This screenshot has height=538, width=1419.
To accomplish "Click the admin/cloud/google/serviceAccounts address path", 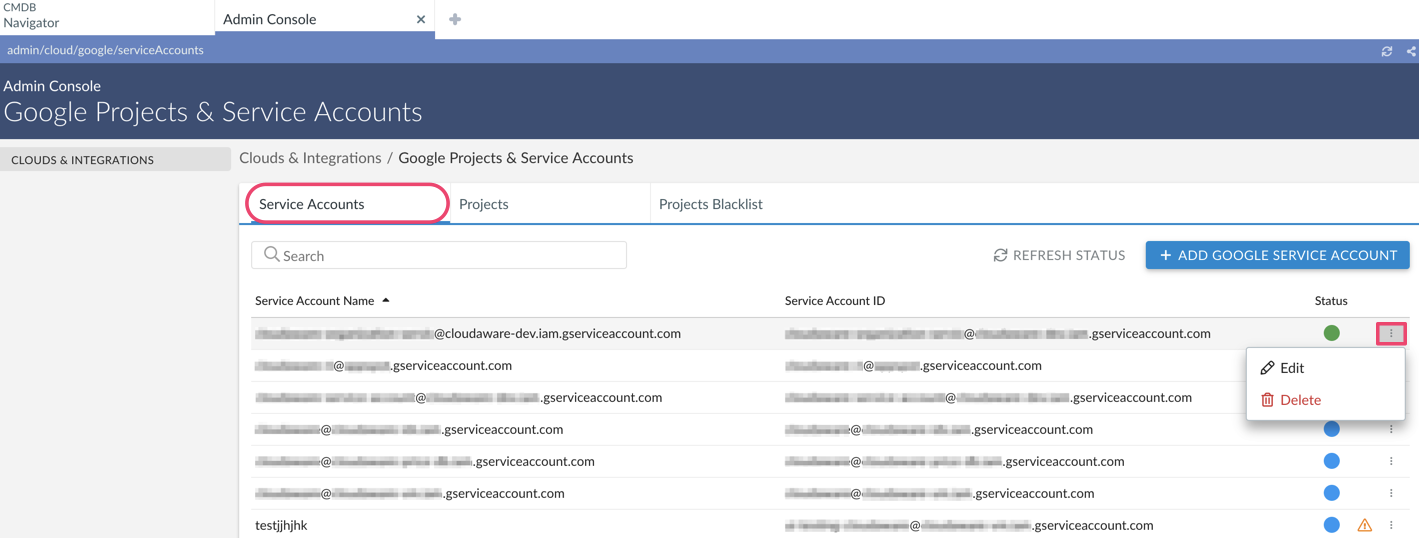I will coord(105,50).
